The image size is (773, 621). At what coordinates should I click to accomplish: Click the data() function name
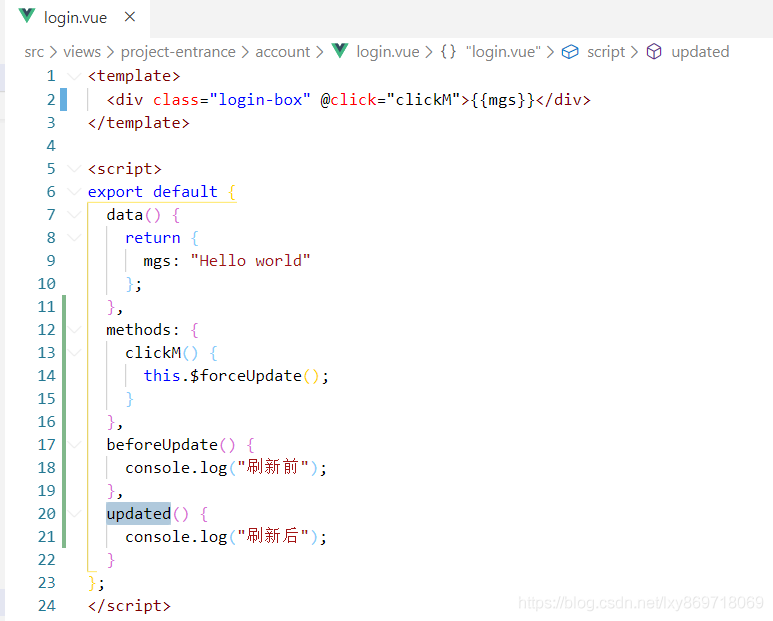pos(125,214)
